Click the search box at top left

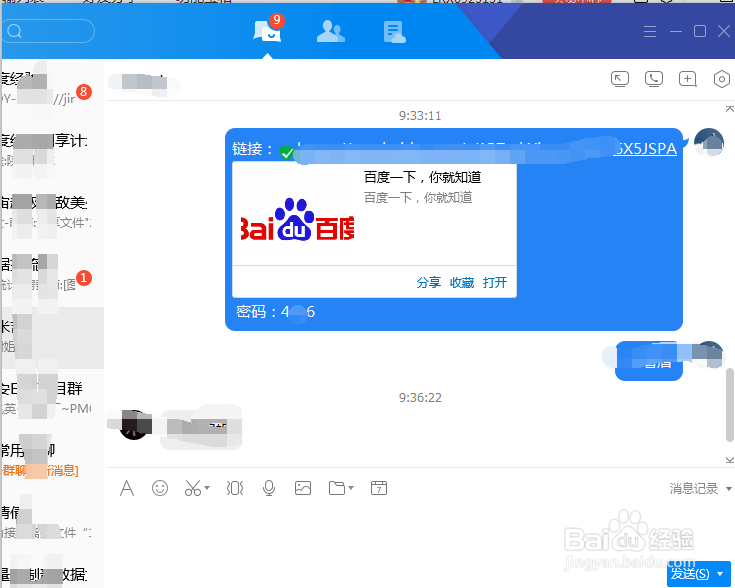[48, 31]
